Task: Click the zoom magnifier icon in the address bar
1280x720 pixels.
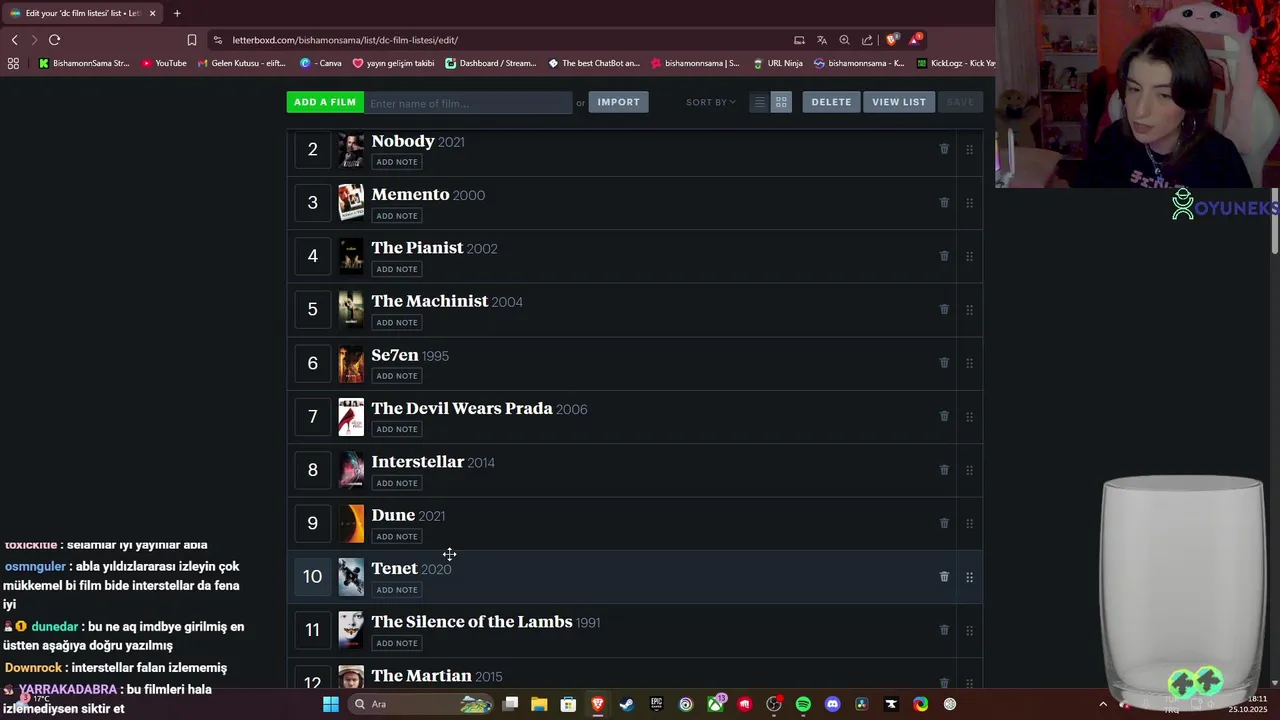Action: click(x=844, y=40)
